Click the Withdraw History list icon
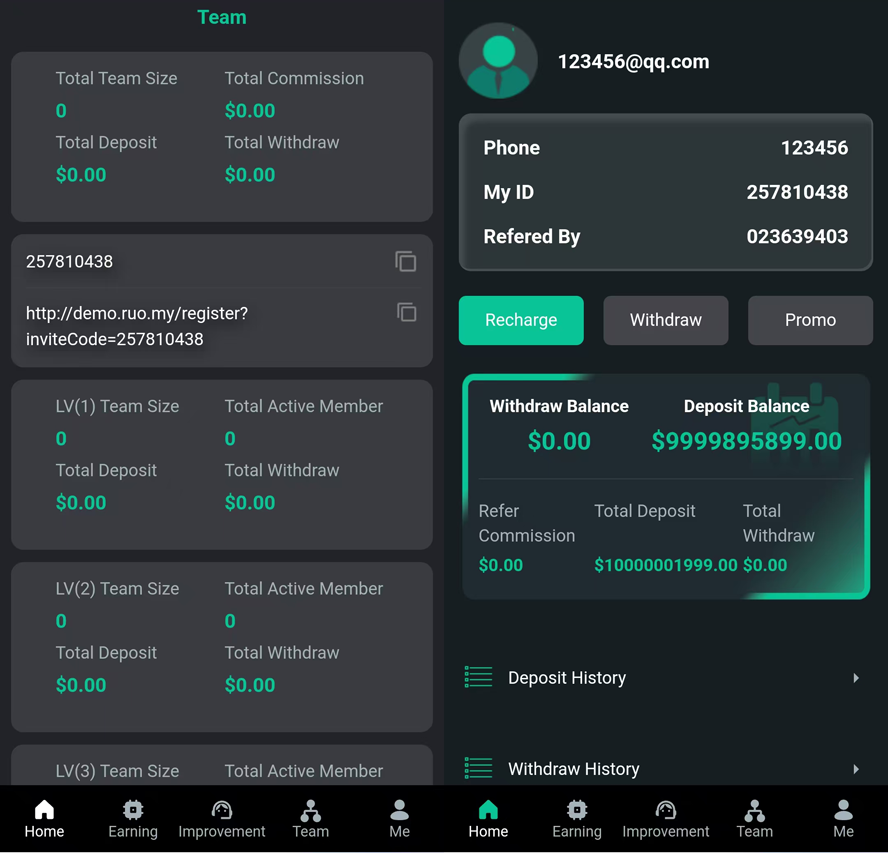This screenshot has width=888, height=853. (x=479, y=768)
